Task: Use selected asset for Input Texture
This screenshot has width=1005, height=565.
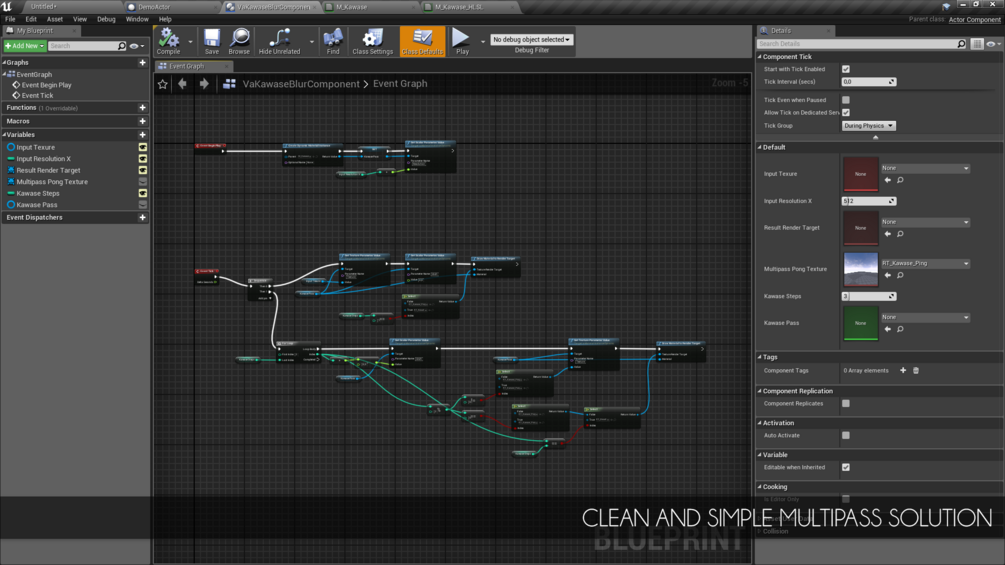Action: tap(888, 180)
